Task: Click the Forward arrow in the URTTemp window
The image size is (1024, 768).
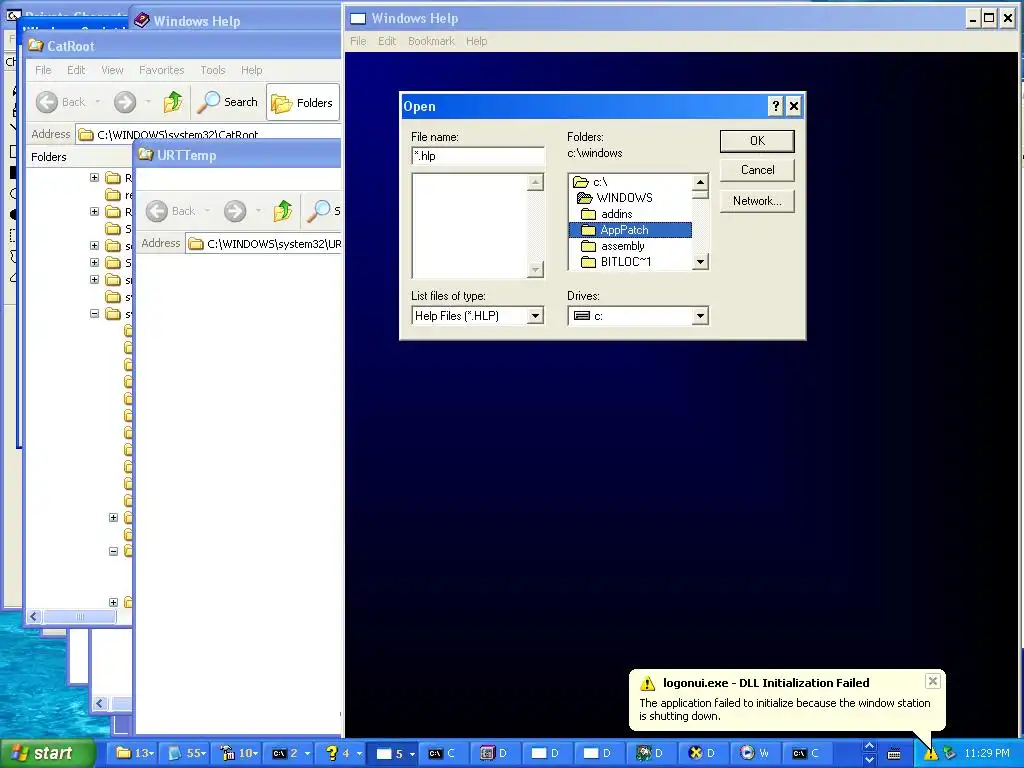Action: [234, 211]
